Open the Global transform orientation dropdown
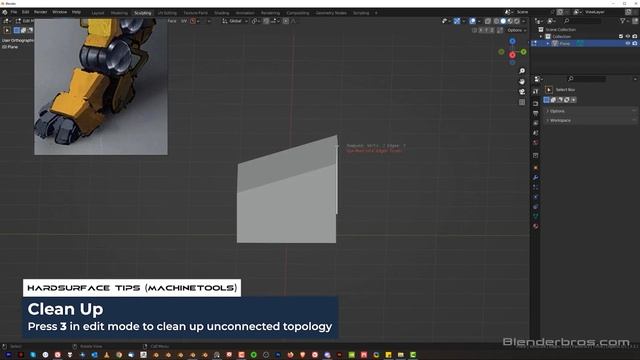 pos(235,21)
